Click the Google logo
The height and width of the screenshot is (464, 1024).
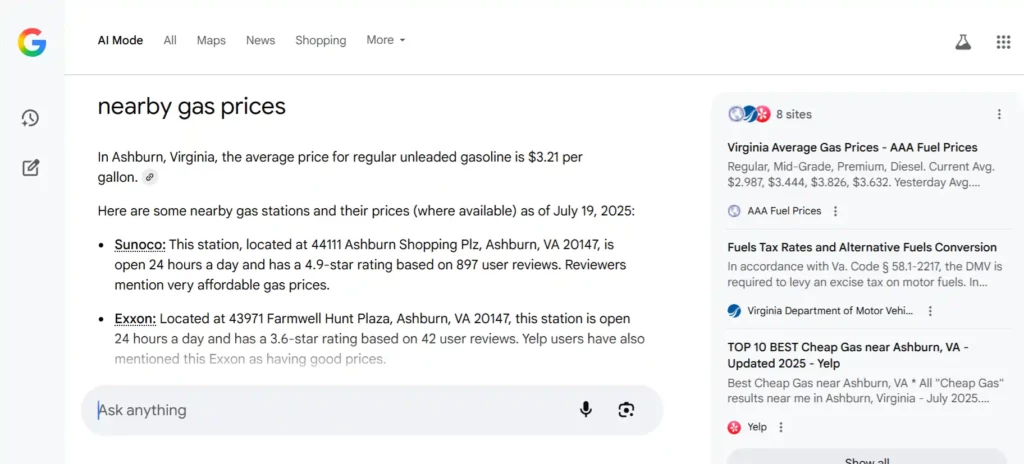click(x=32, y=42)
